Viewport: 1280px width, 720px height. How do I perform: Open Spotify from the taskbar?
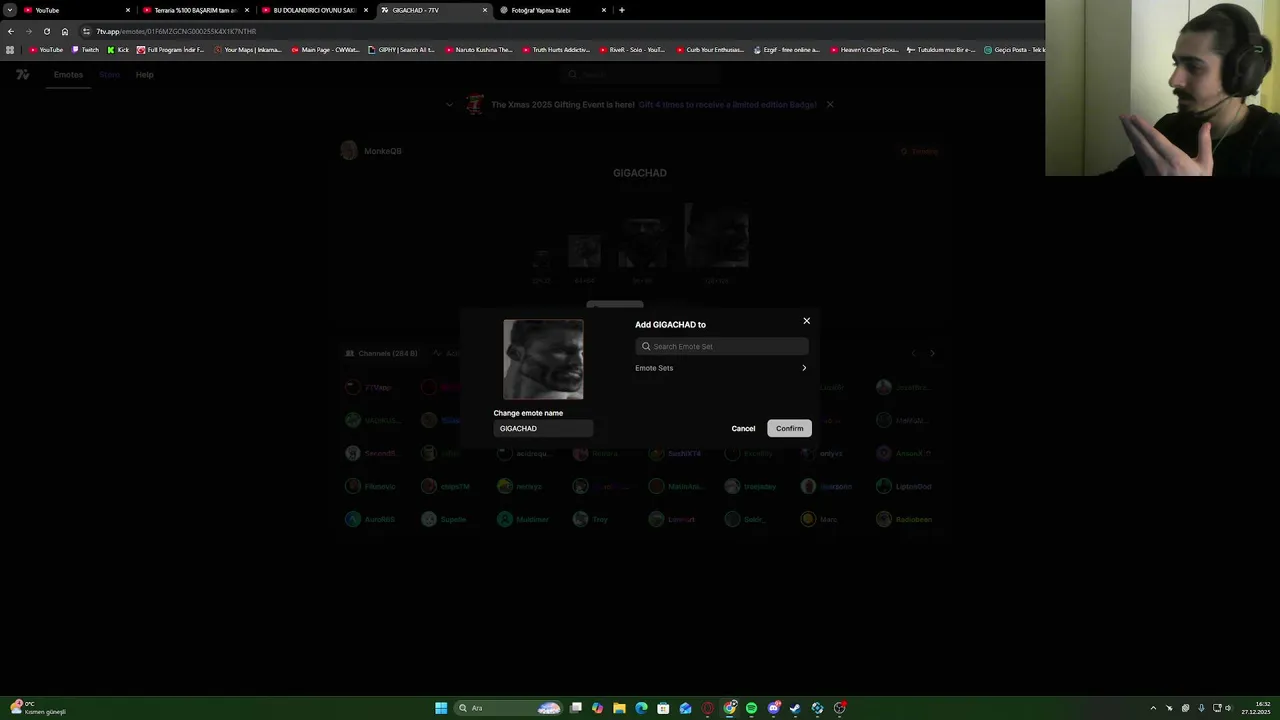click(x=752, y=708)
